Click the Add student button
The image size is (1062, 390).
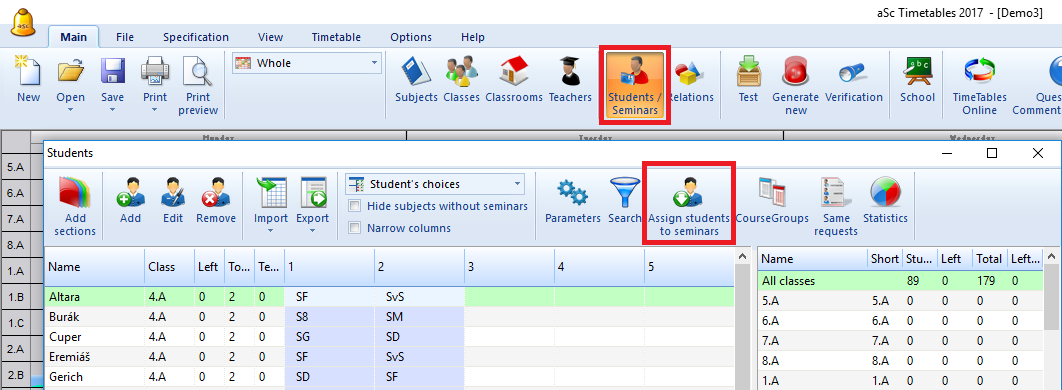(130, 201)
